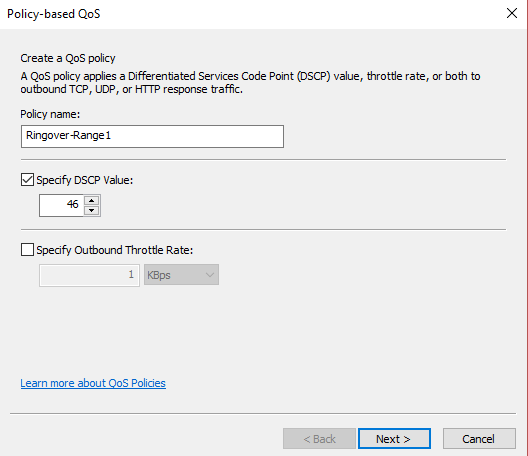The image size is (528, 456).
Task: Enable the Specify Outbound Throttle Rate checkbox
Action: 27,250
